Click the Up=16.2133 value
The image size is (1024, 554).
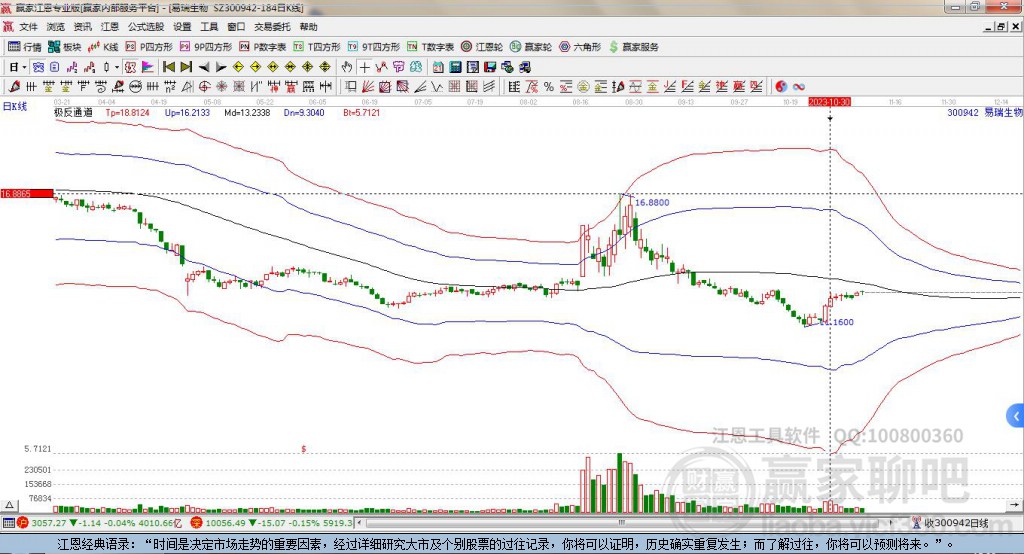pos(187,112)
